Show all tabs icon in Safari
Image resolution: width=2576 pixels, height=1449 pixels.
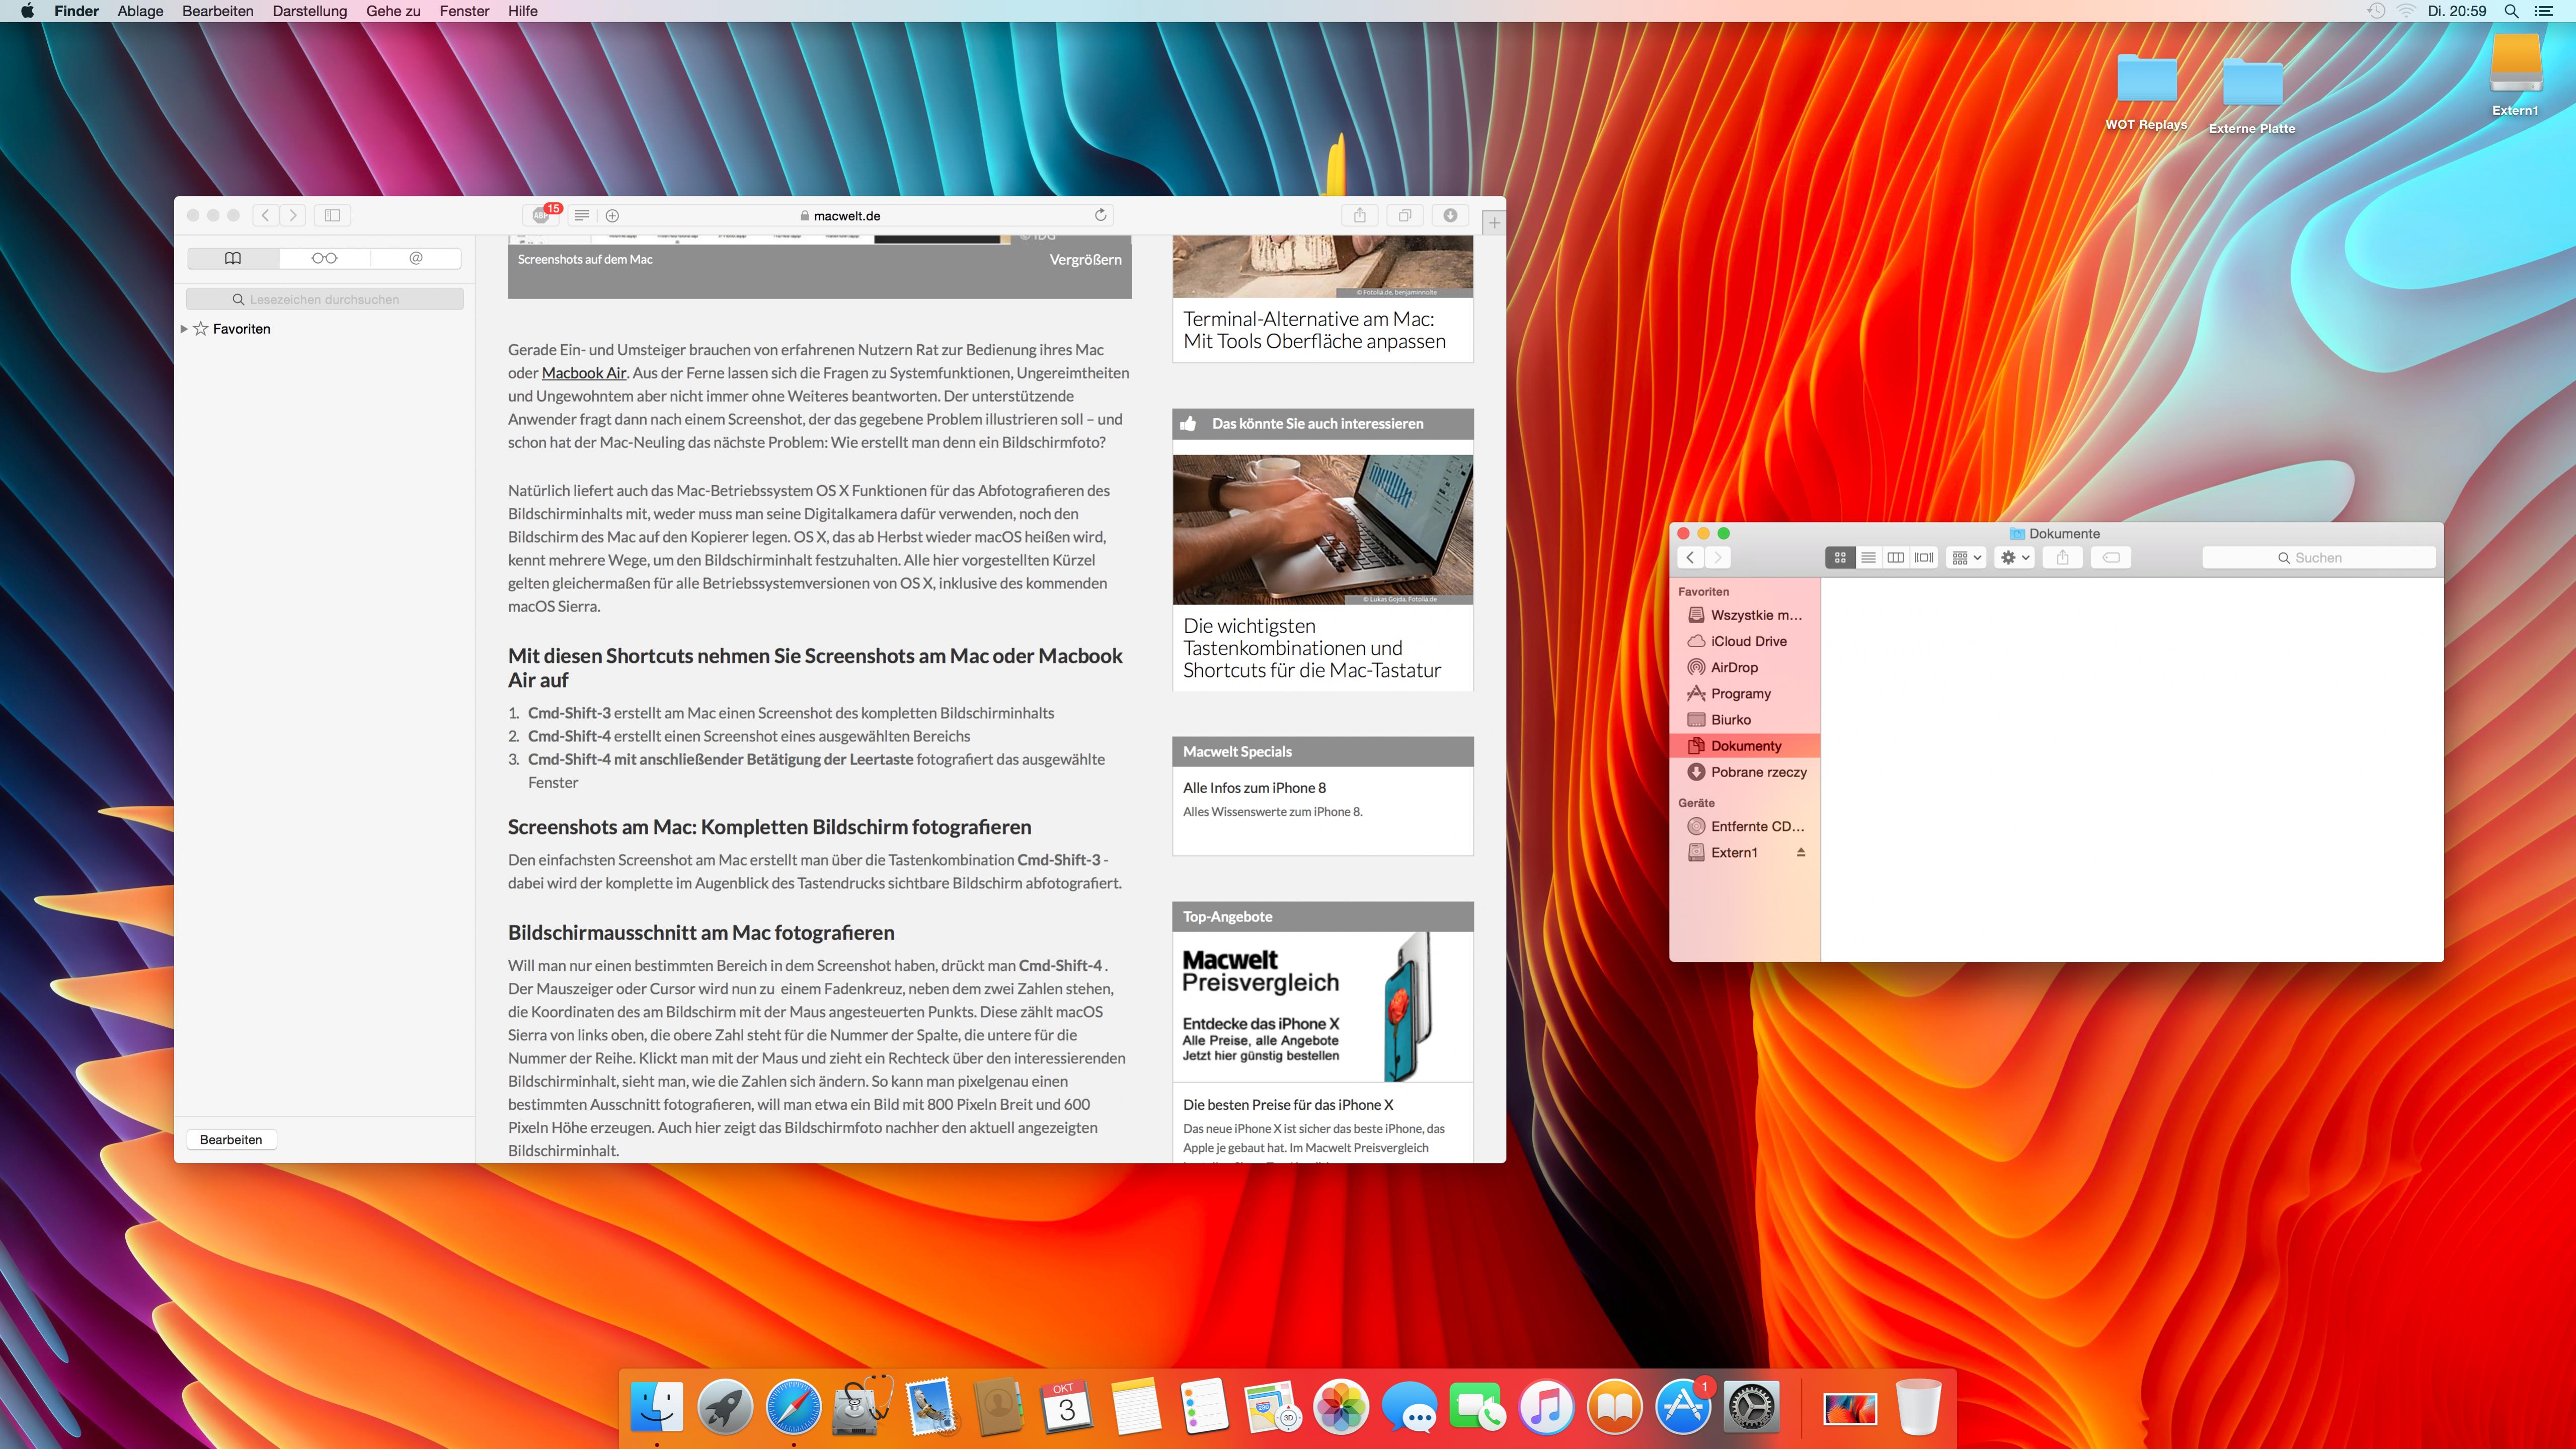coord(1405,215)
